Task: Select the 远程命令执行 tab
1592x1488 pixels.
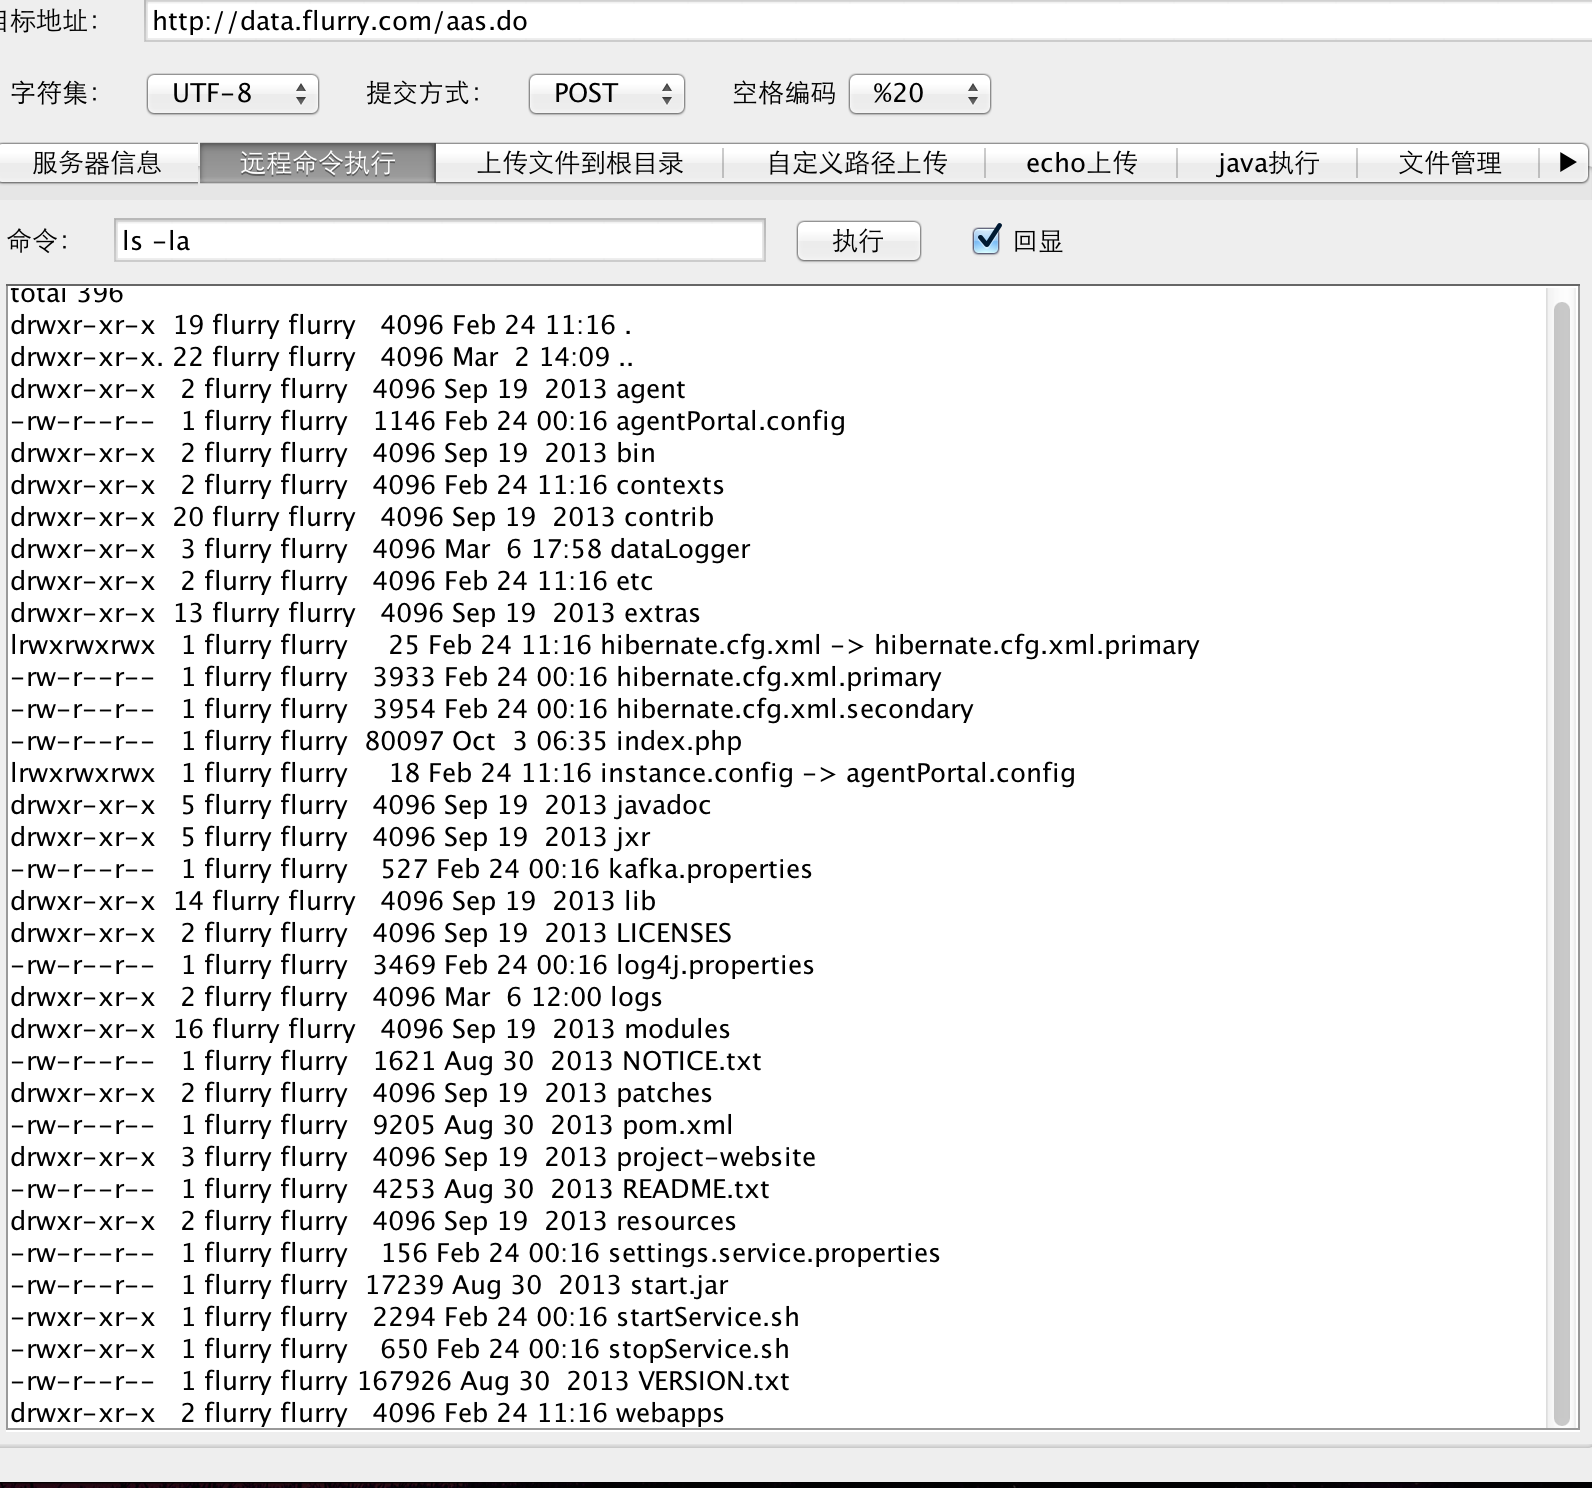Action: coord(317,163)
